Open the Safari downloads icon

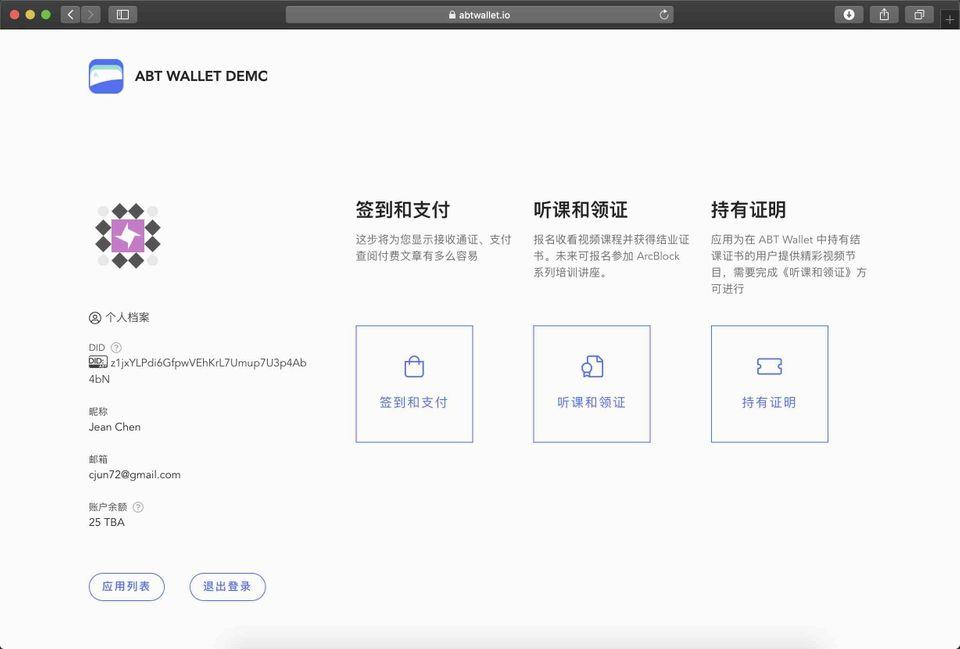point(849,15)
